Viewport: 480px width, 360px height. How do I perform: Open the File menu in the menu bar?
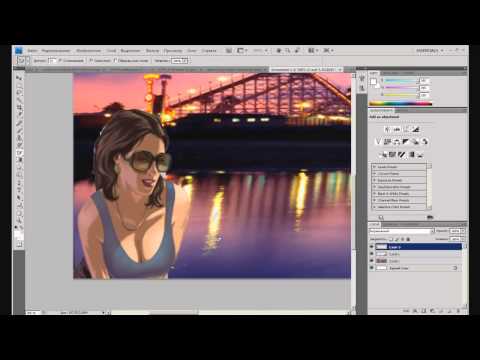point(32,51)
